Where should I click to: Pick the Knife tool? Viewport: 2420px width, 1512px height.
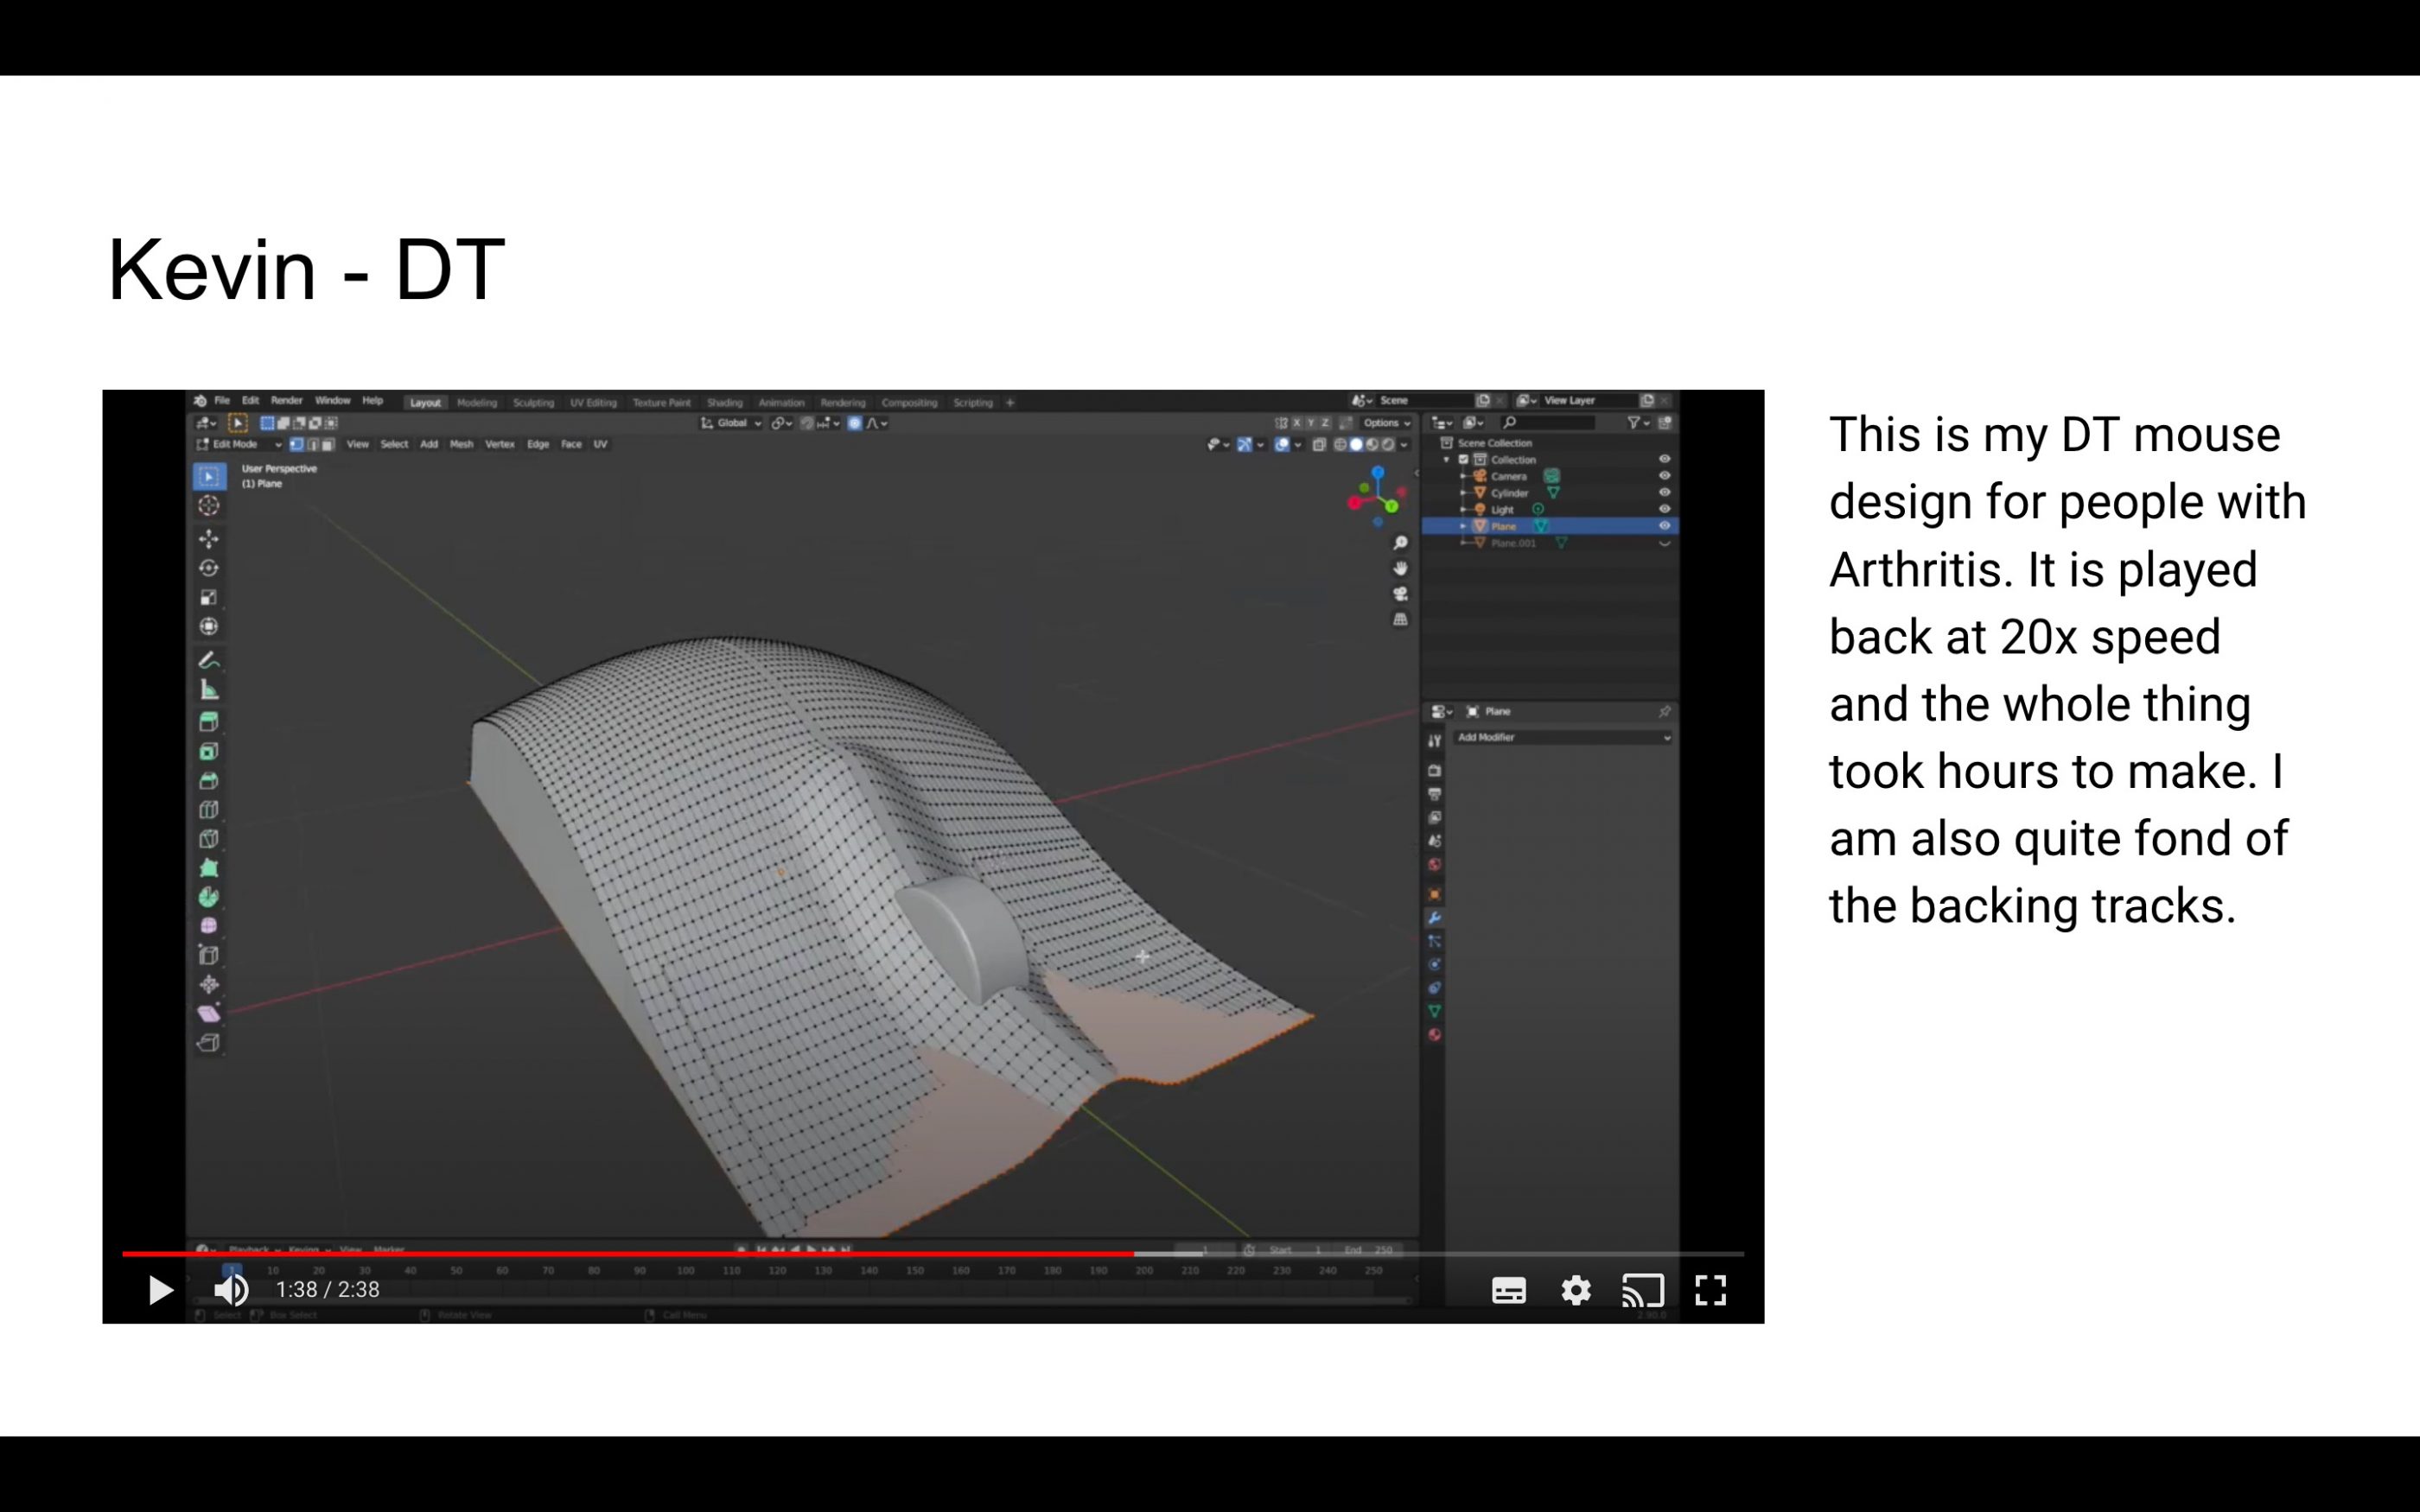pos(209,839)
